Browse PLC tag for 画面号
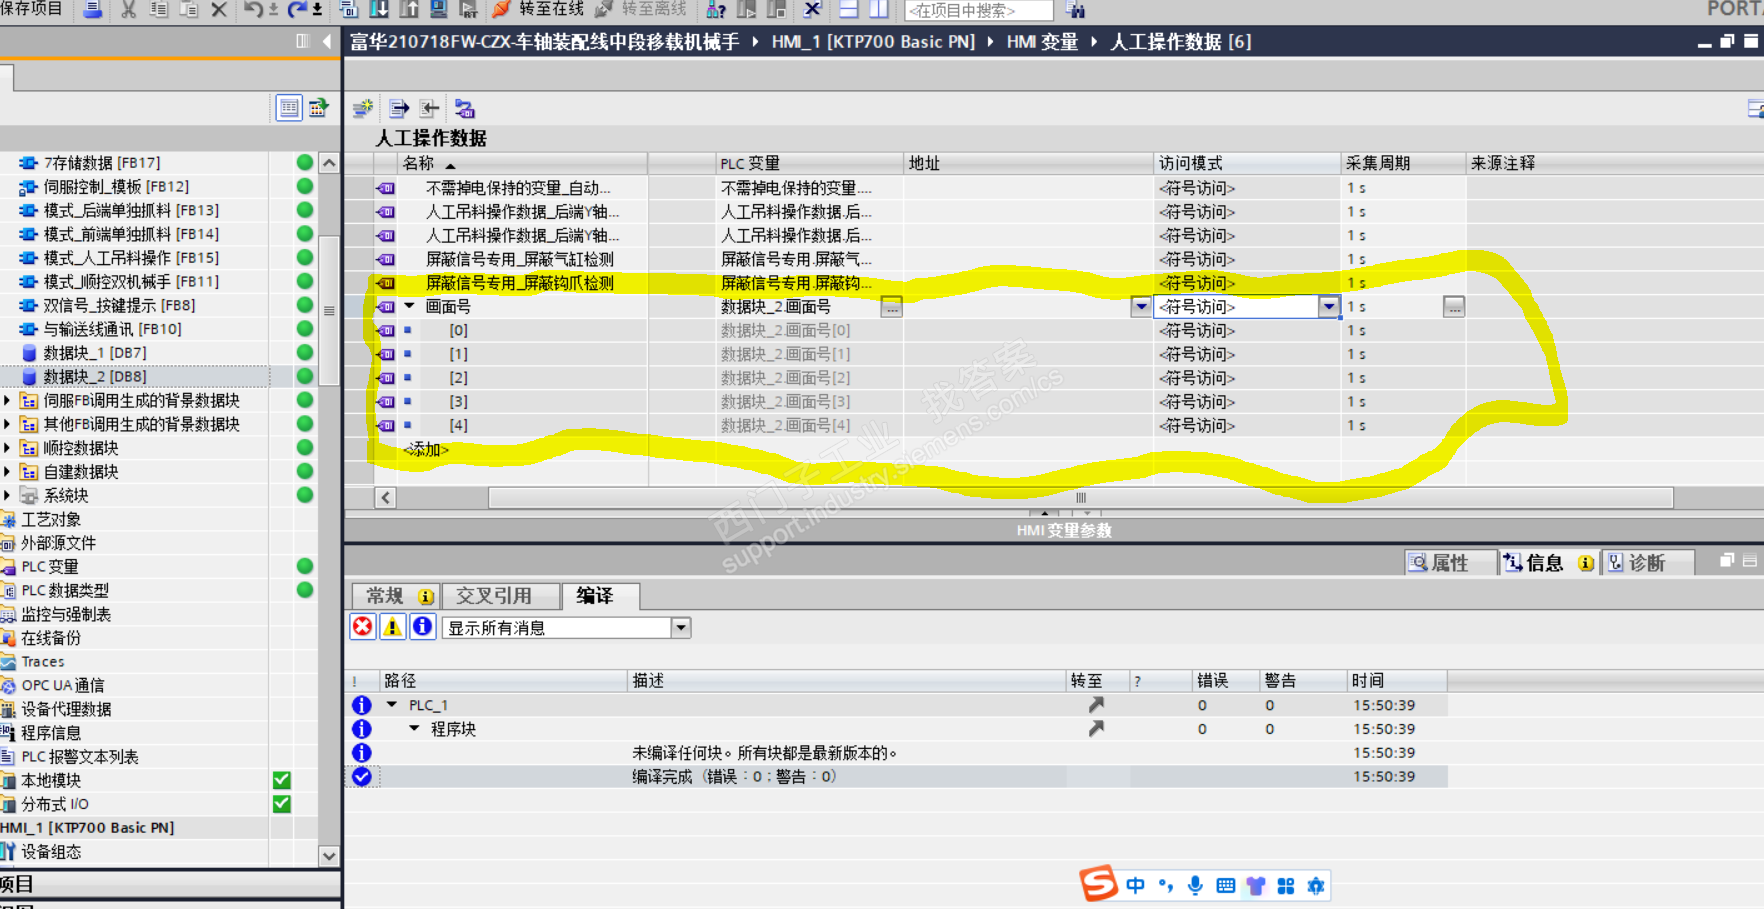Viewport: 1764px width, 909px height. pyautogui.click(x=891, y=307)
